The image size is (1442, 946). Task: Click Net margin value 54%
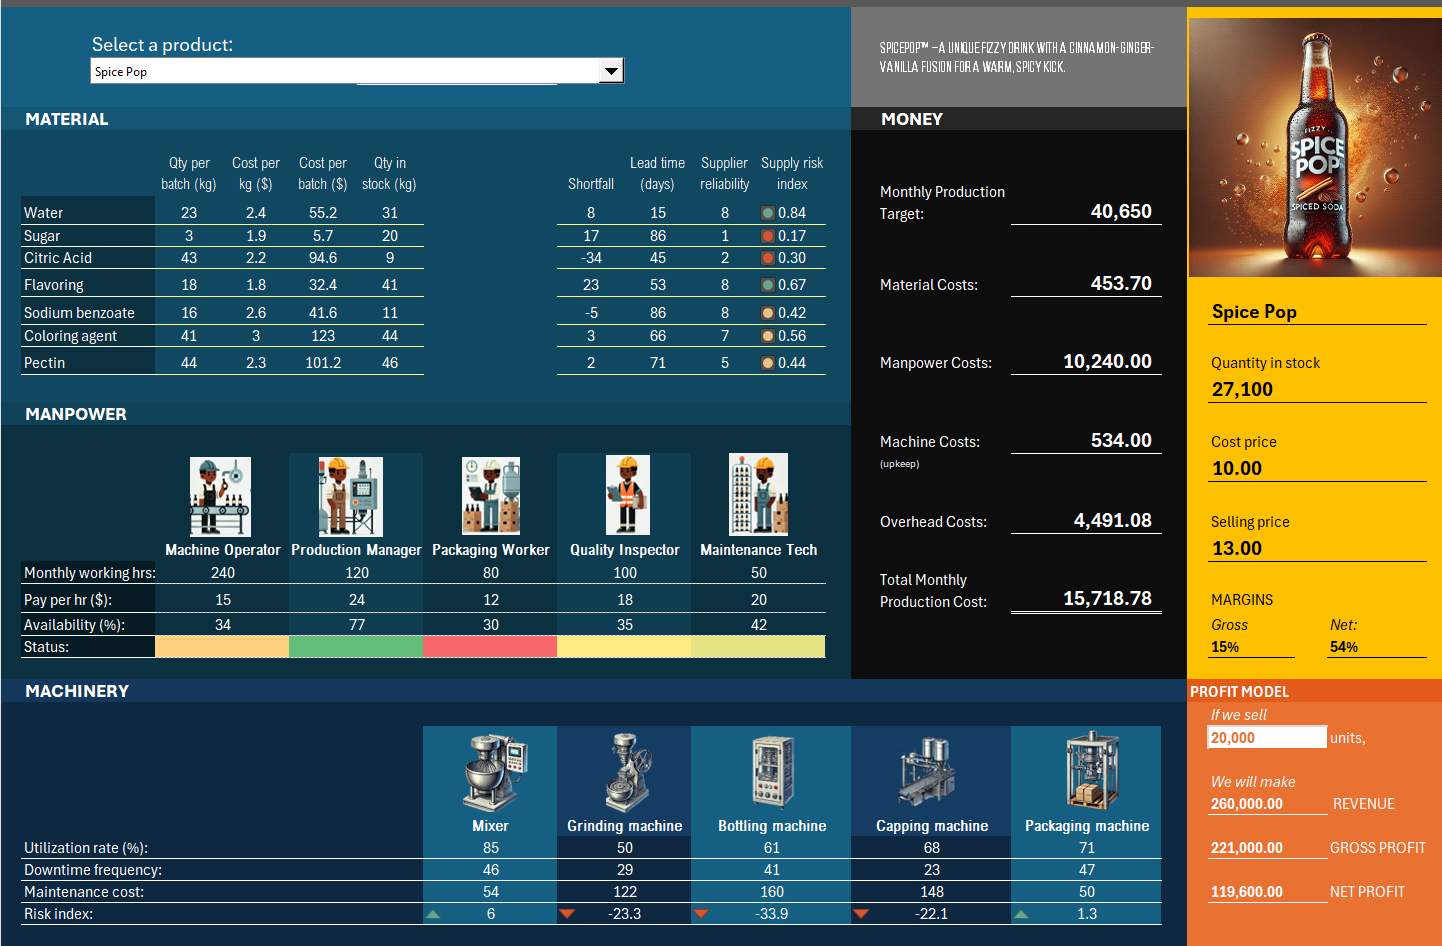pos(1344,647)
